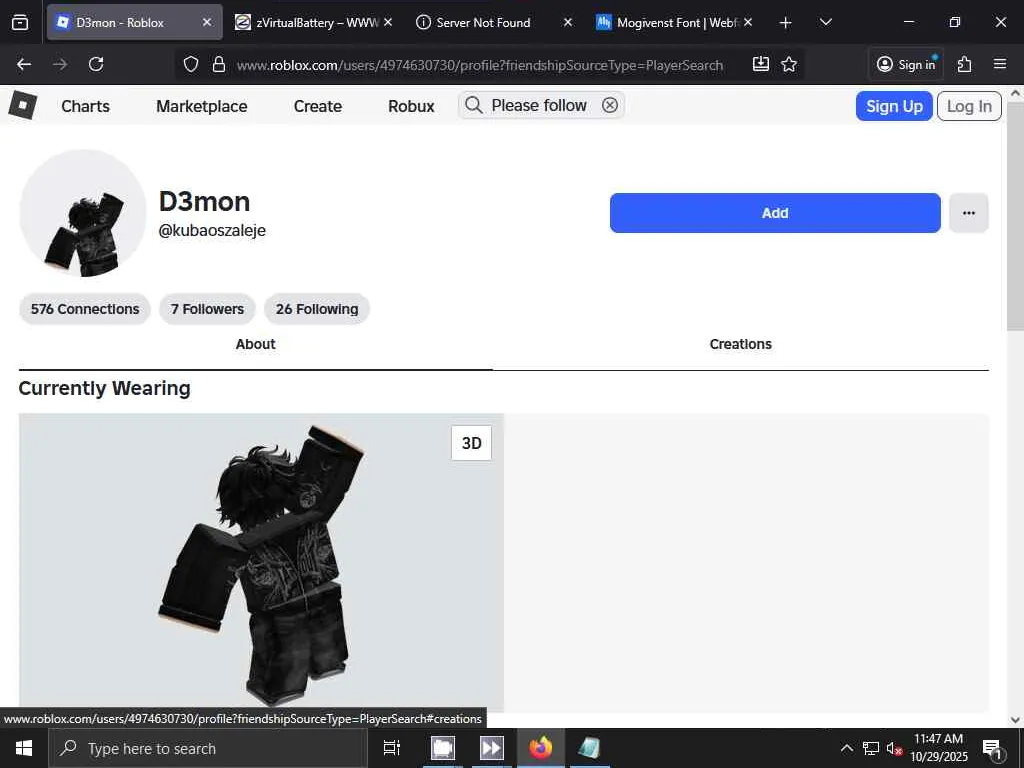The image size is (1024, 768).
Task: Select the Creations profile tab
Action: [741, 344]
